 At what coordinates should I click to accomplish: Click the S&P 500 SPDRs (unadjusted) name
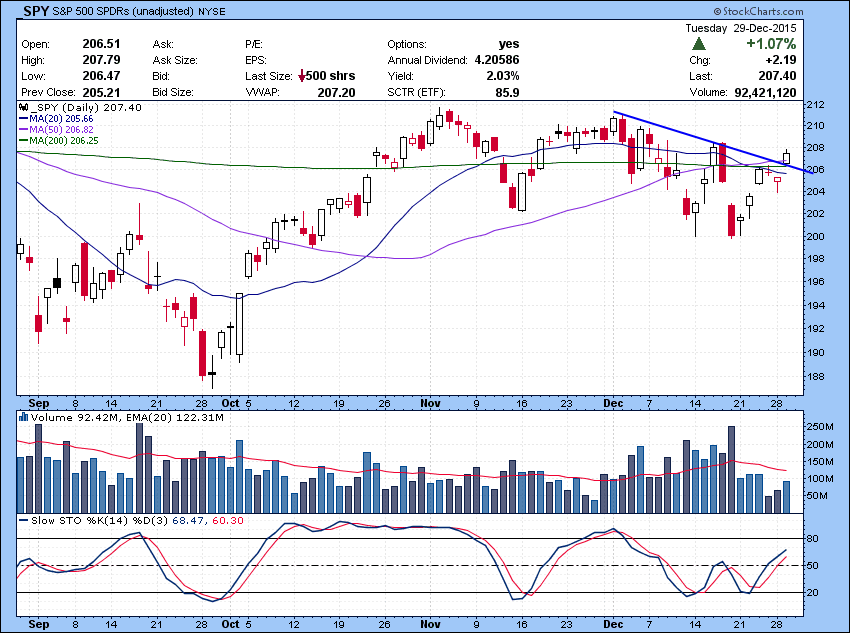point(123,11)
